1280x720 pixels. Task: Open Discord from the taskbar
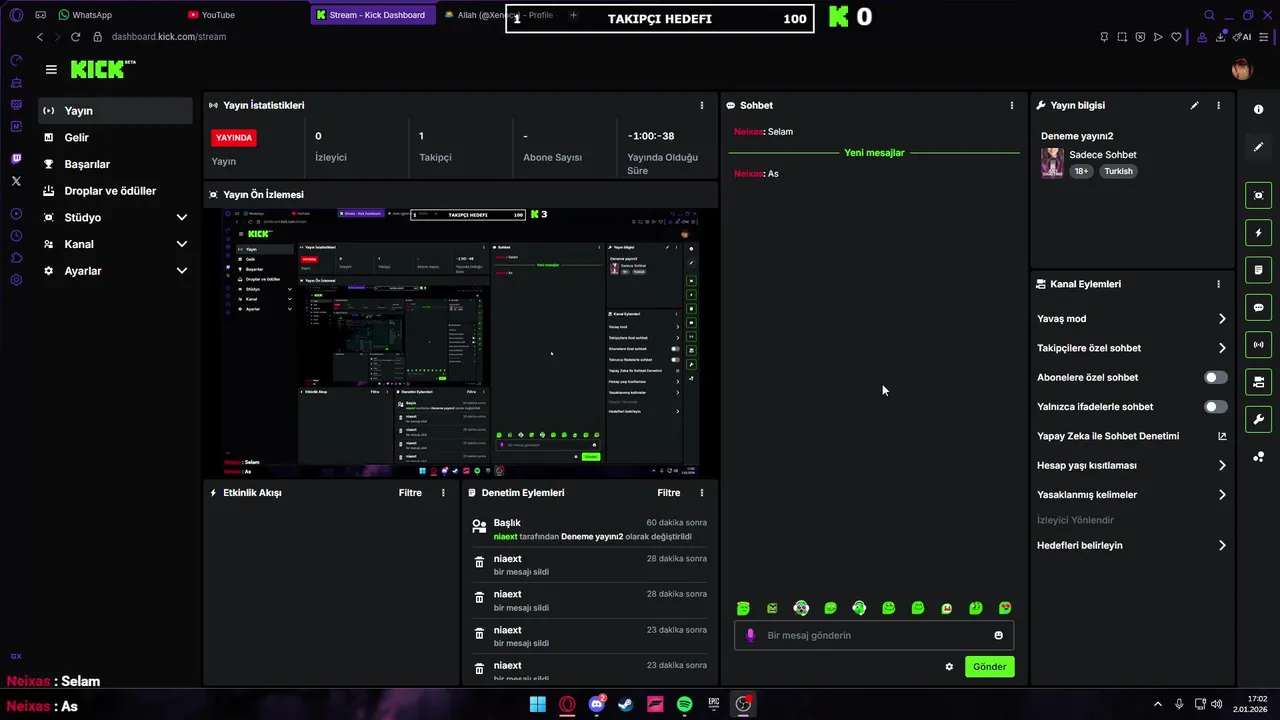(x=597, y=704)
